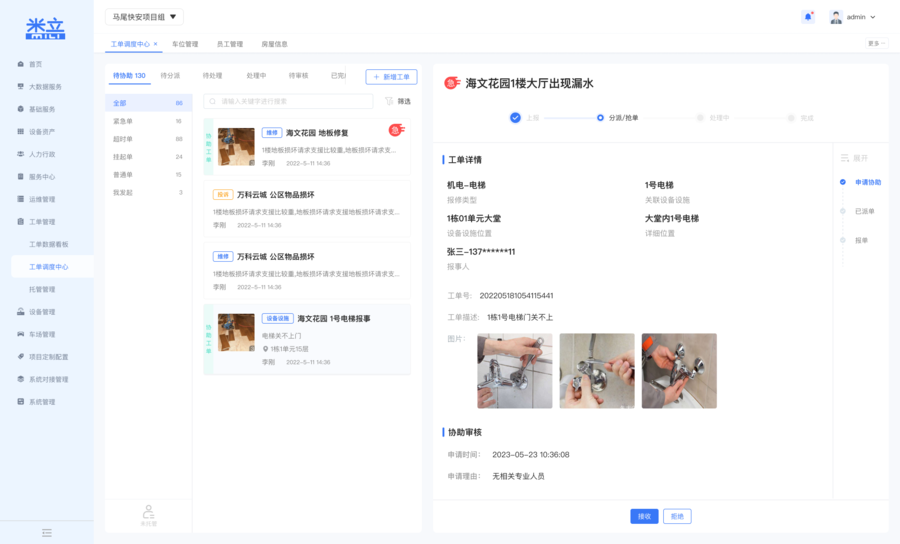Click the 车场管理 car icon
The width and height of the screenshot is (900, 544).
[21, 334]
